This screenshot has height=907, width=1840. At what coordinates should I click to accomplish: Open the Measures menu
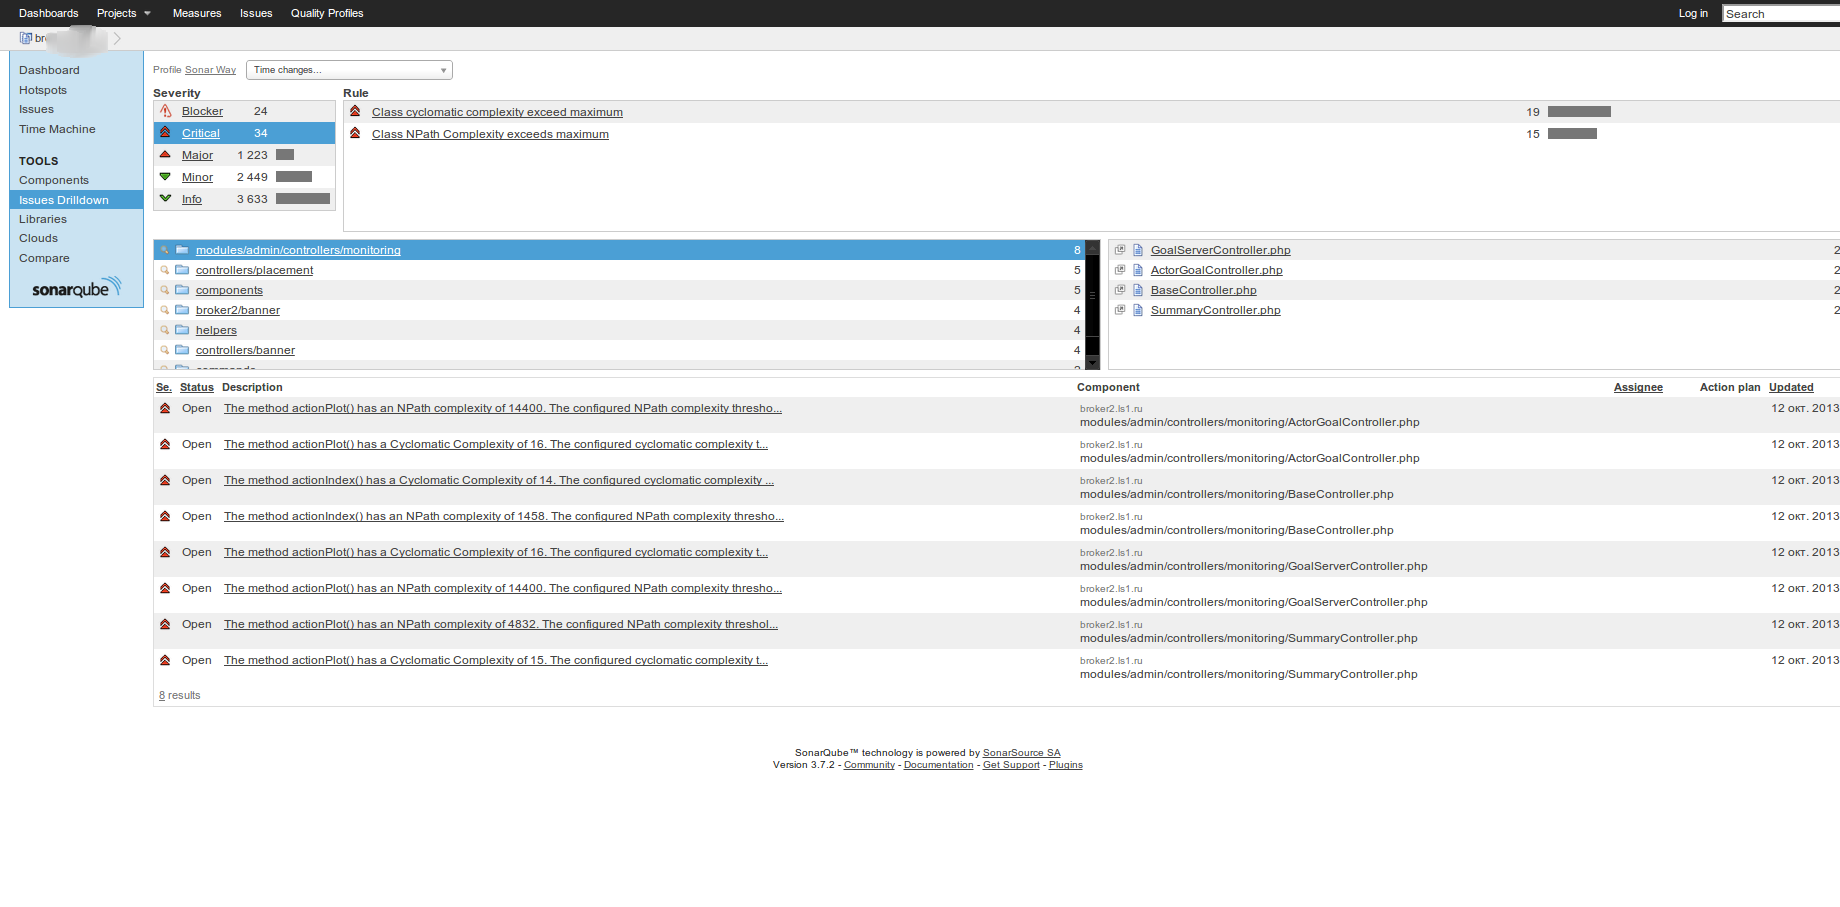pyautogui.click(x=197, y=13)
